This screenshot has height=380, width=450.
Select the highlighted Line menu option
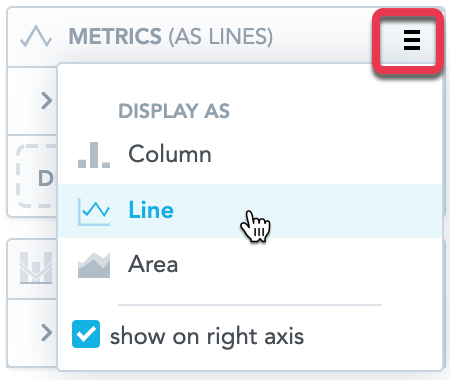click(250, 211)
